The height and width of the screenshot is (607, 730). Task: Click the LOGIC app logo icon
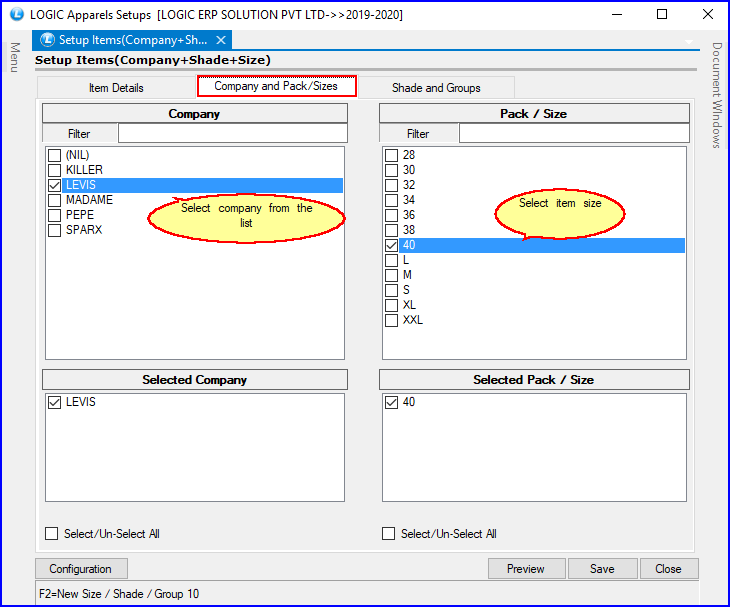pos(15,15)
